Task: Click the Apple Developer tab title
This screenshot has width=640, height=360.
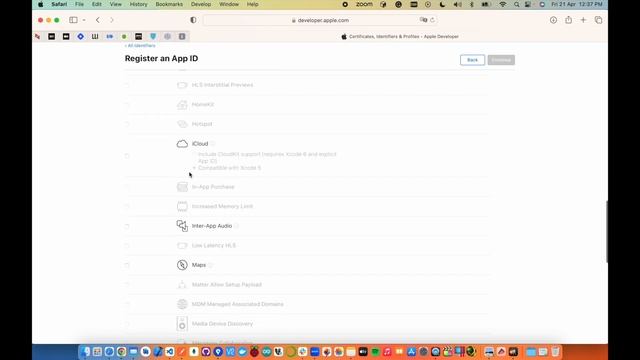Action: pyautogui.click(x=404, y=36)
